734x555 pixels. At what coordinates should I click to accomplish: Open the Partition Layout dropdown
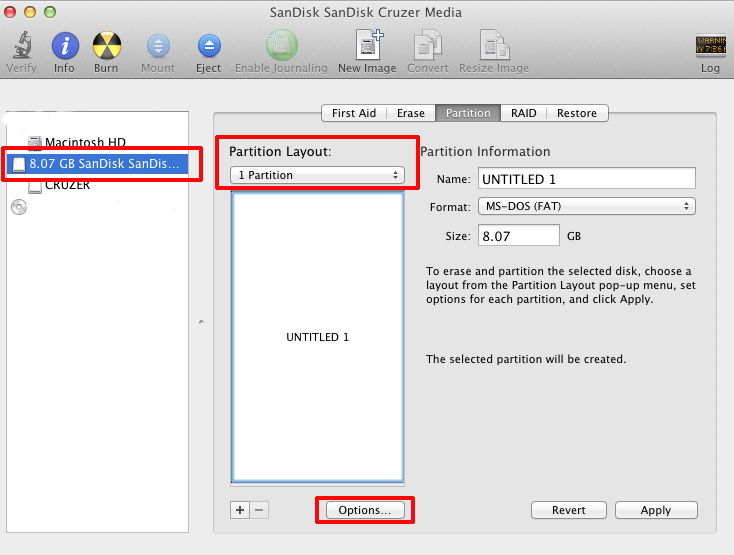coord(317,175)
